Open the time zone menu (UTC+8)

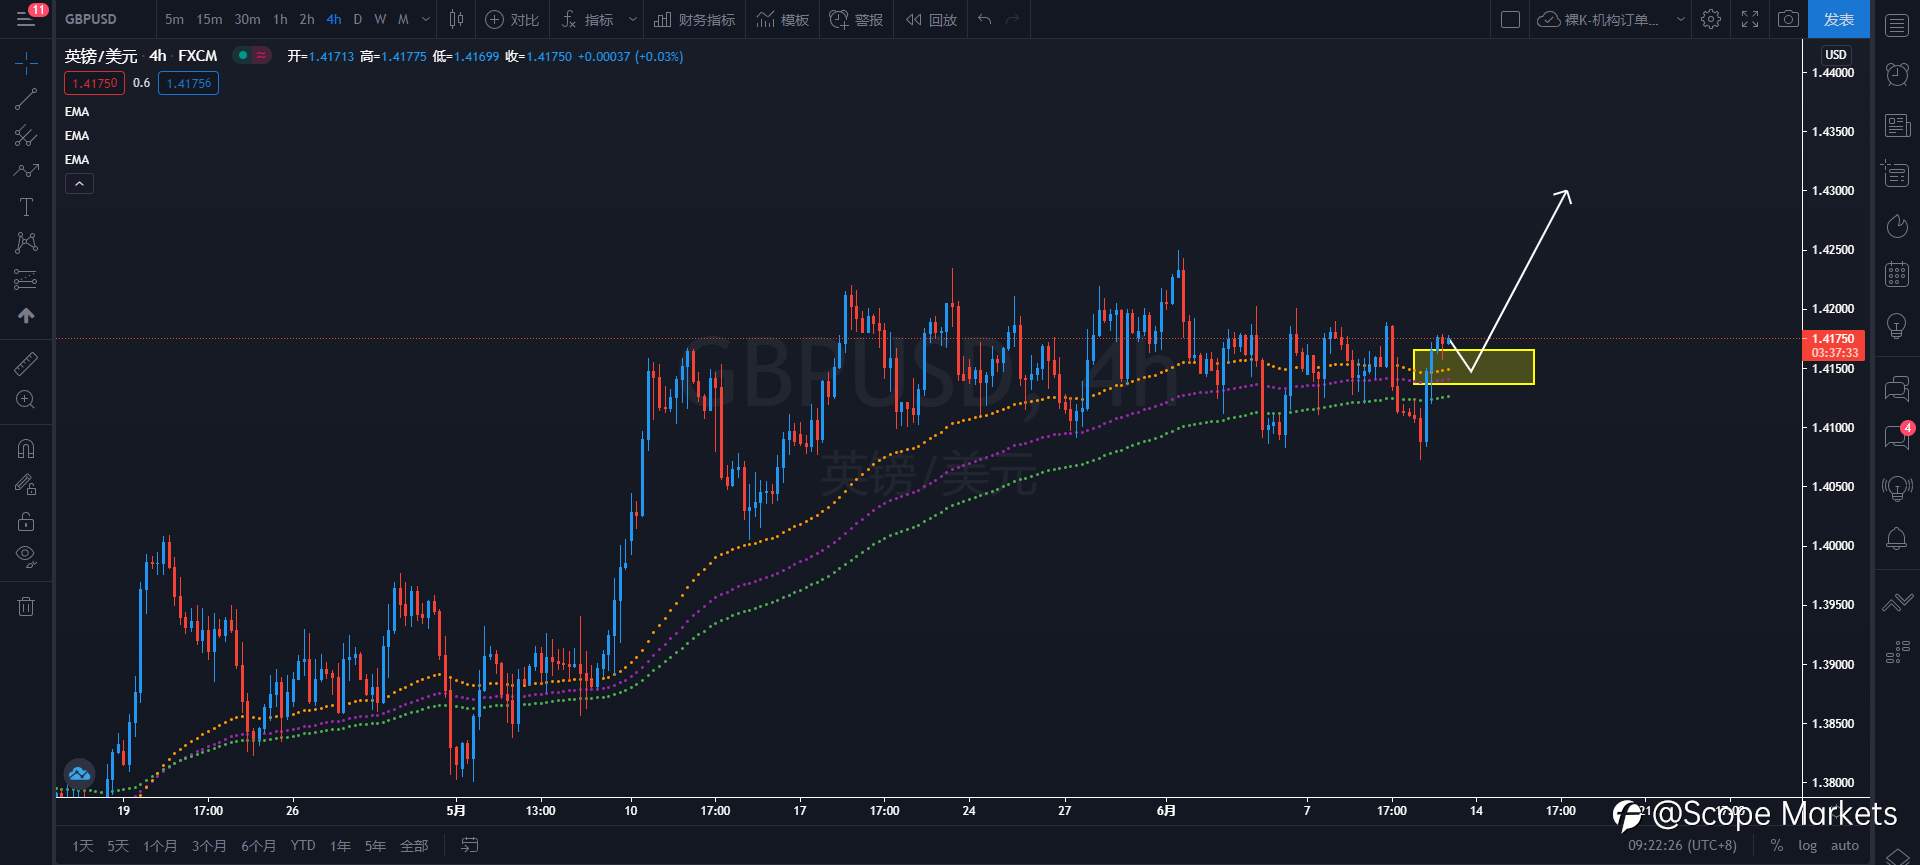[1682, 845]
